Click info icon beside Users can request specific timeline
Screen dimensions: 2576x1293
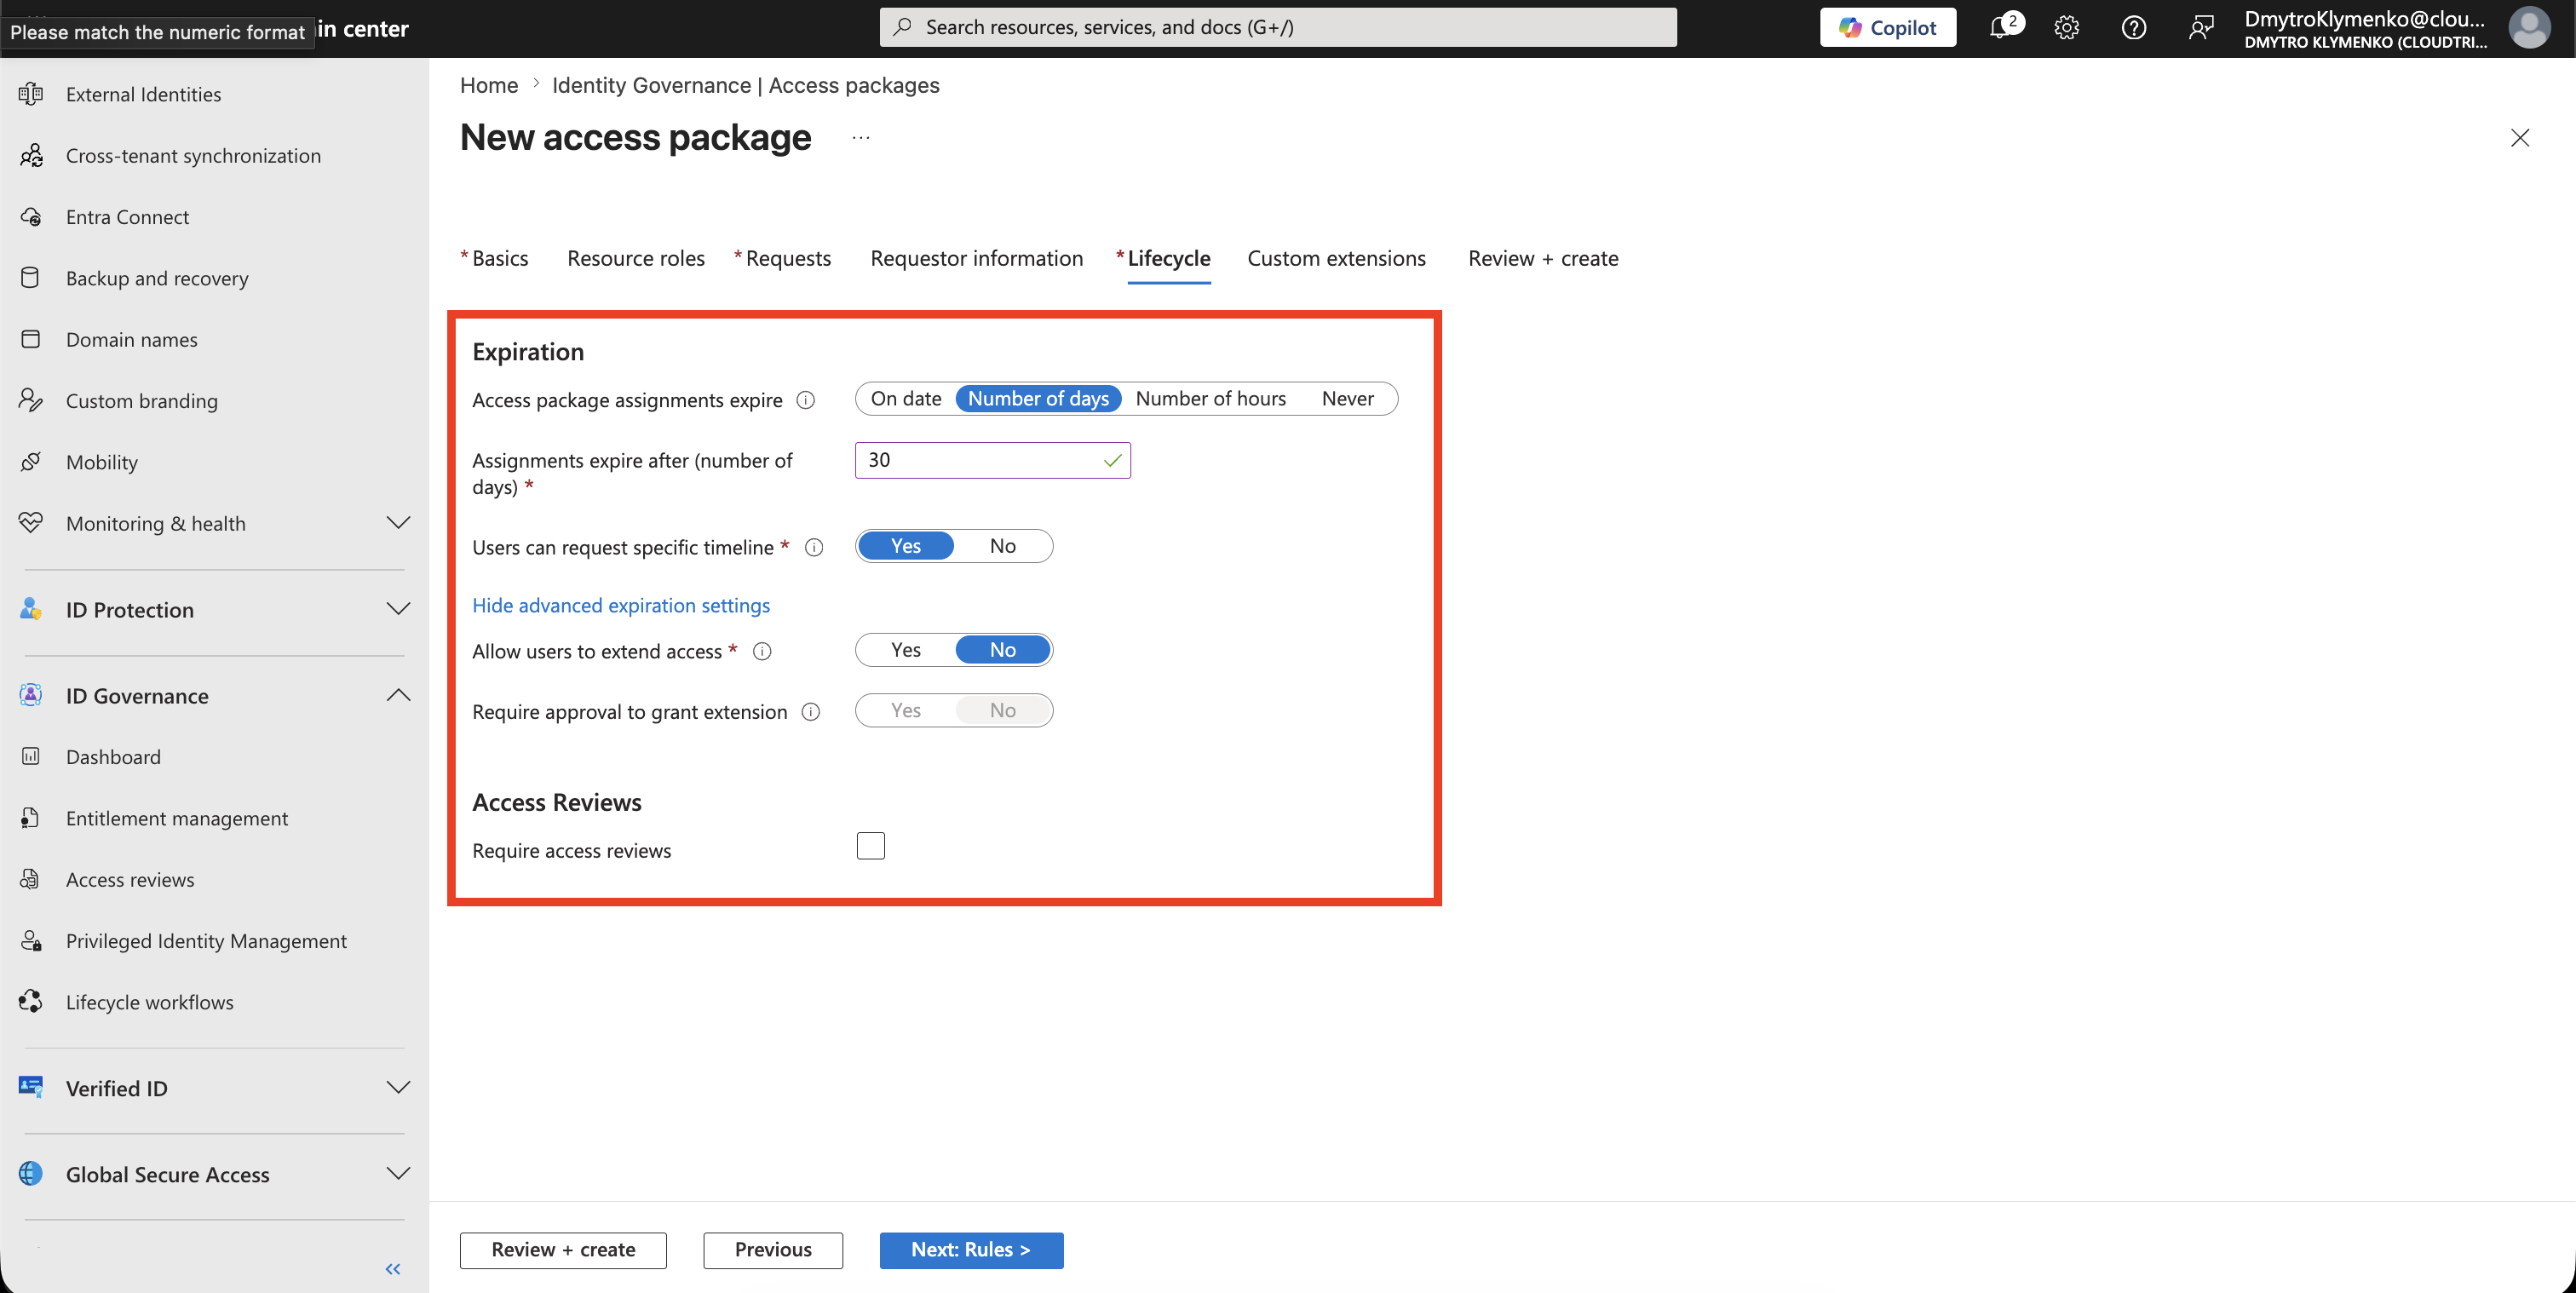pos(814,547)
